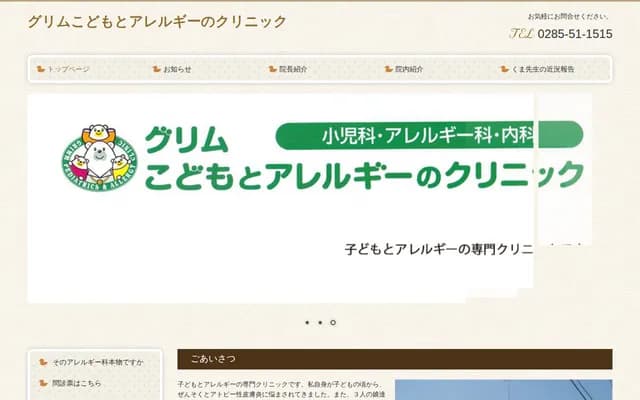Open sidebar link 問診票はこちら
The width and height of the screenshot is (640, 400).
click(x=76, y=383)
